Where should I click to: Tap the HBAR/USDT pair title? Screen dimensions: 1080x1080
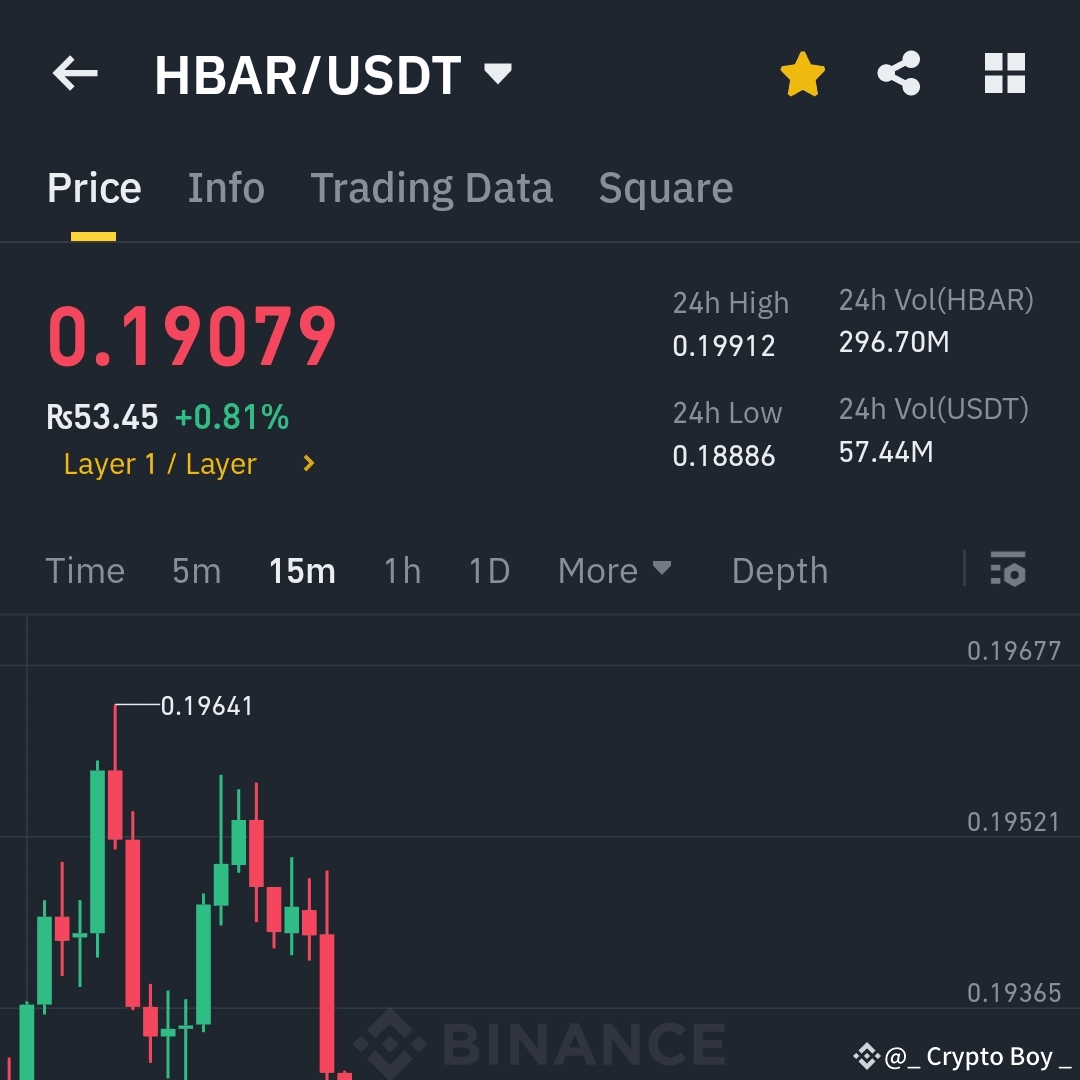pyautogui.click(x=308, y=74)
